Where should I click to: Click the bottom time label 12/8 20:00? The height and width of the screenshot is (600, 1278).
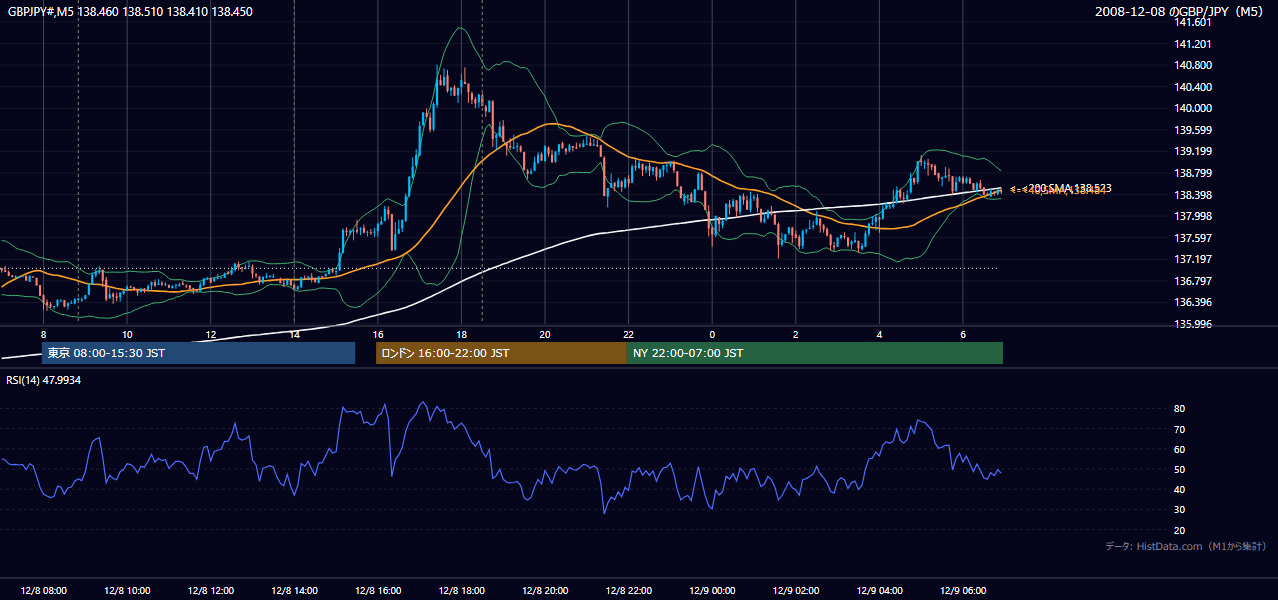pos(545,590)
